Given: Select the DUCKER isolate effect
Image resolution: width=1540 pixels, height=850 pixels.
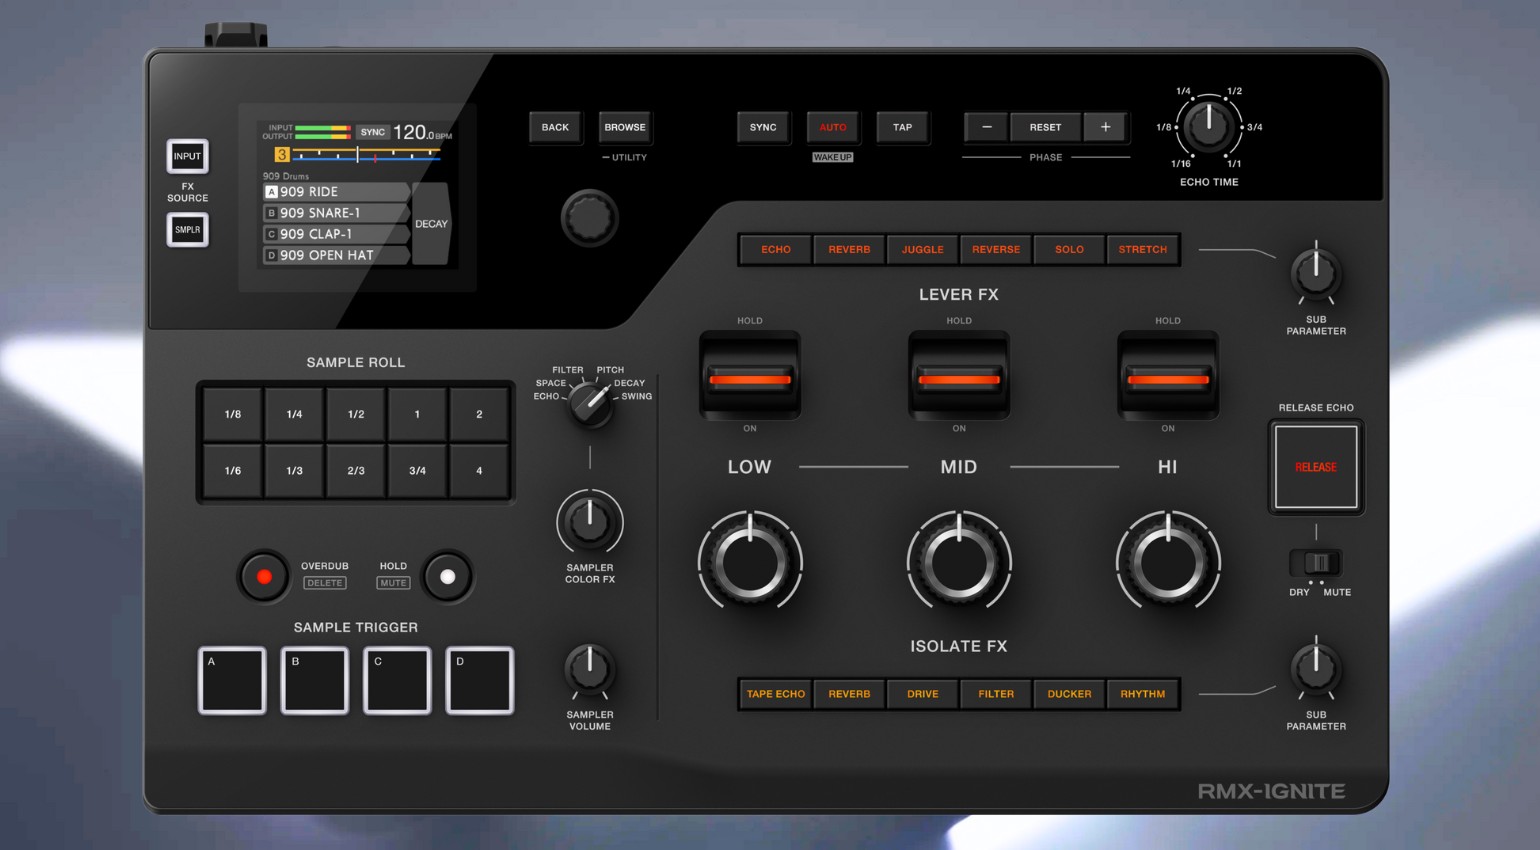Looking at the screenshot, I should [x=1069, y=694].
